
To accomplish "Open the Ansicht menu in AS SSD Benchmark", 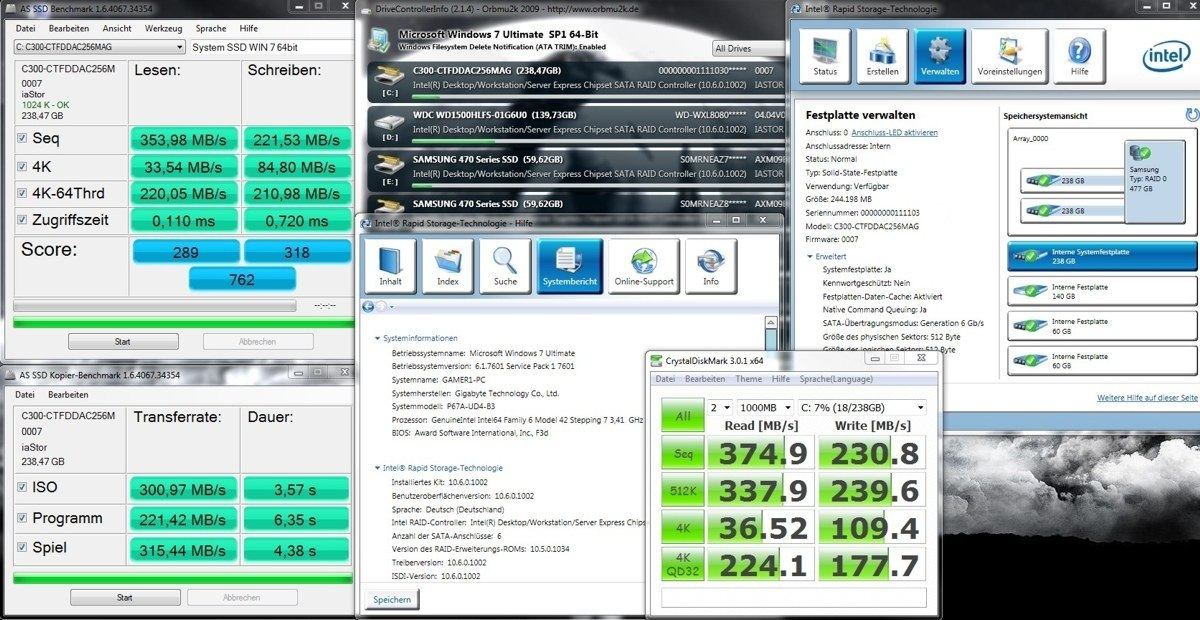I will click(117, 28).
